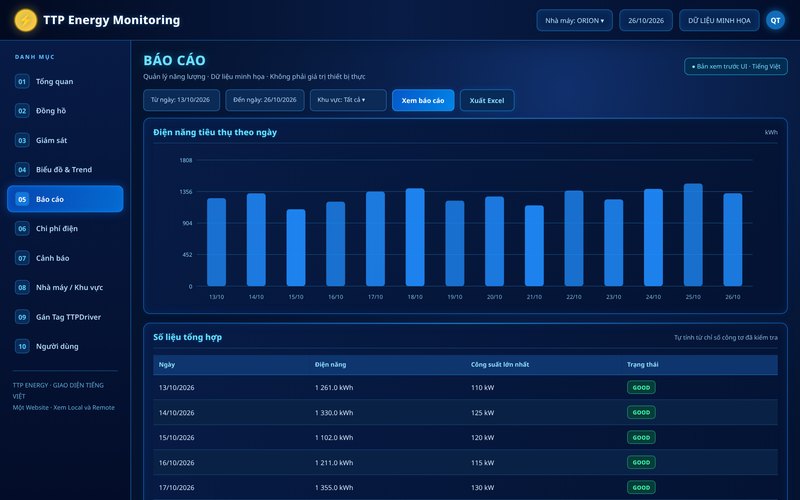Click the Từ ngày: 13/10/2026 field

(x=182, y=100)
